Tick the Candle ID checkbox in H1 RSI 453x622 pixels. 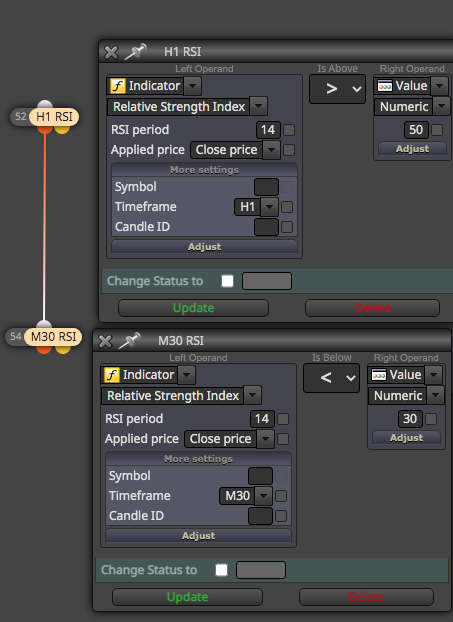[287, 227]
